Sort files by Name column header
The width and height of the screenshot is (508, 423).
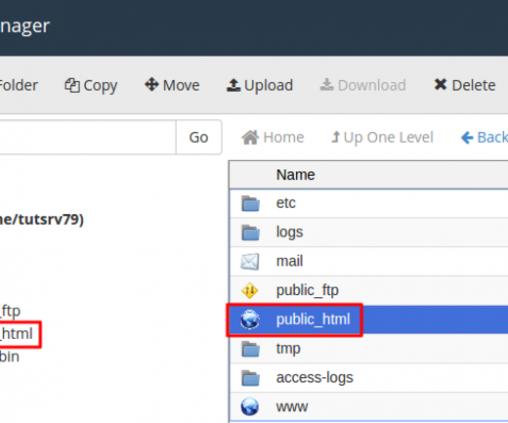(296, 175)
